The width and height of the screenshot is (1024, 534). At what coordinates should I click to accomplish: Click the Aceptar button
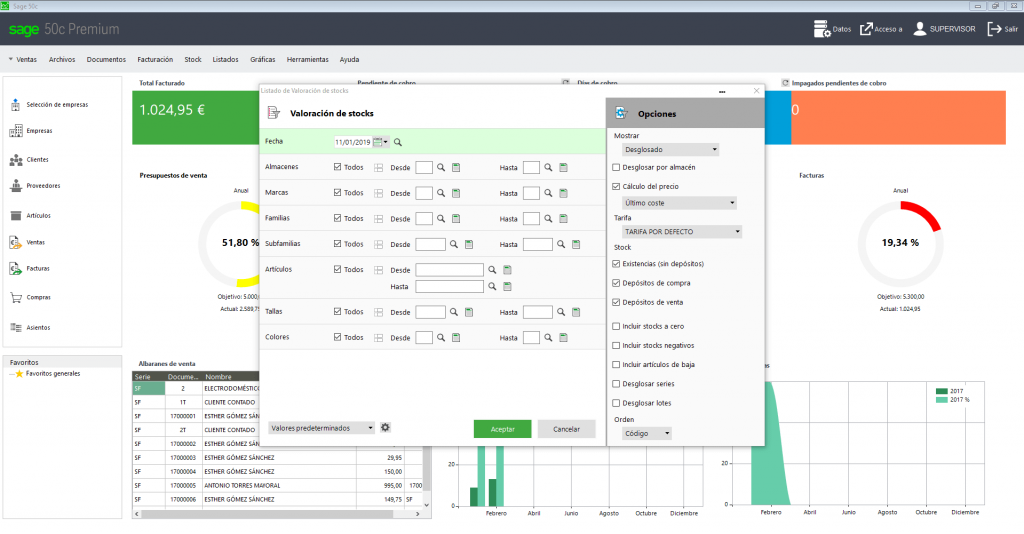[502, 429]
